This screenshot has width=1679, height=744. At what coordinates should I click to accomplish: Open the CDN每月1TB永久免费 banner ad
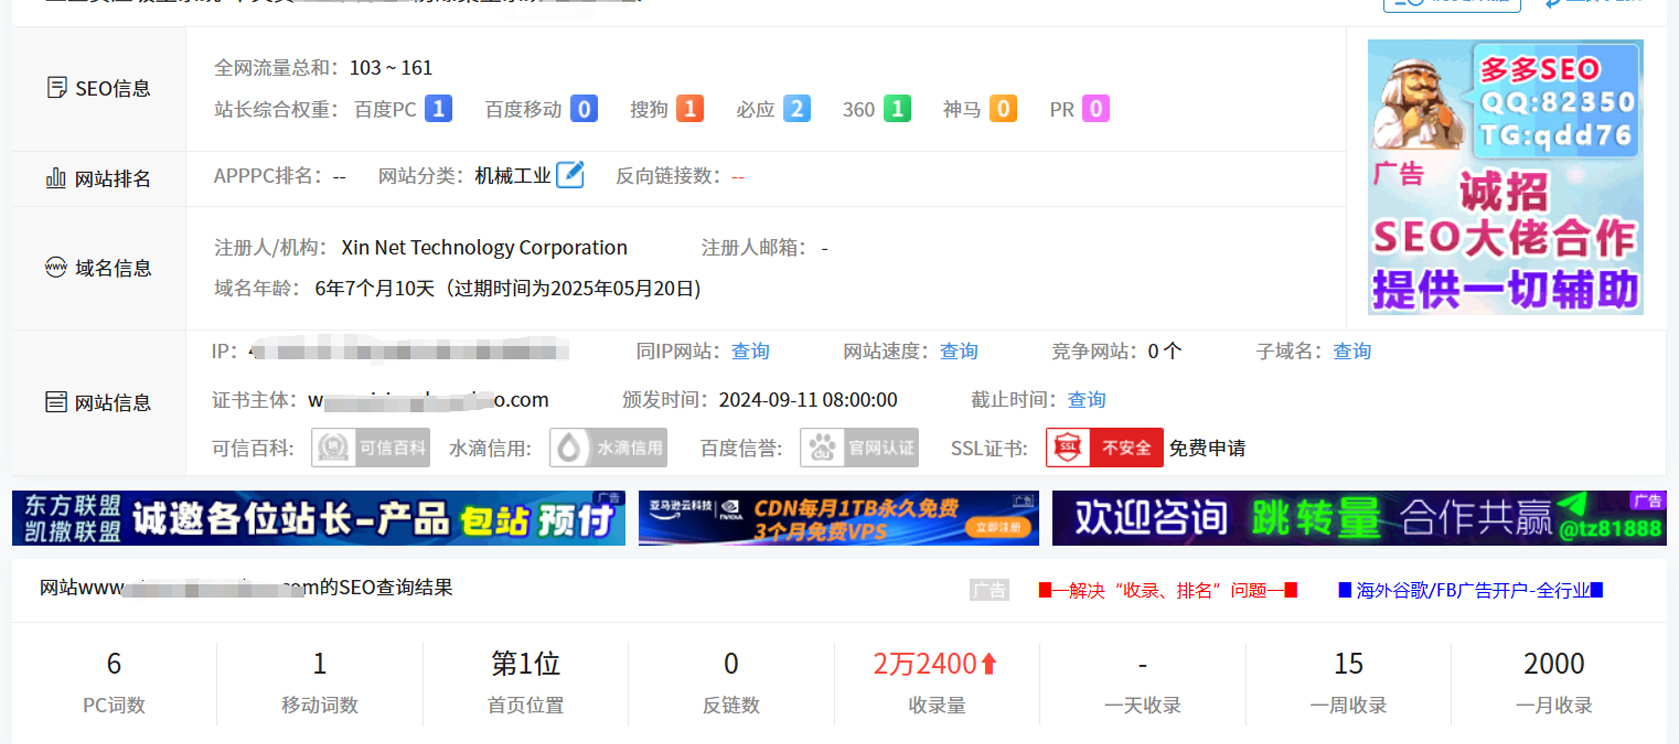pyautogui.click(x=838, y=518)
